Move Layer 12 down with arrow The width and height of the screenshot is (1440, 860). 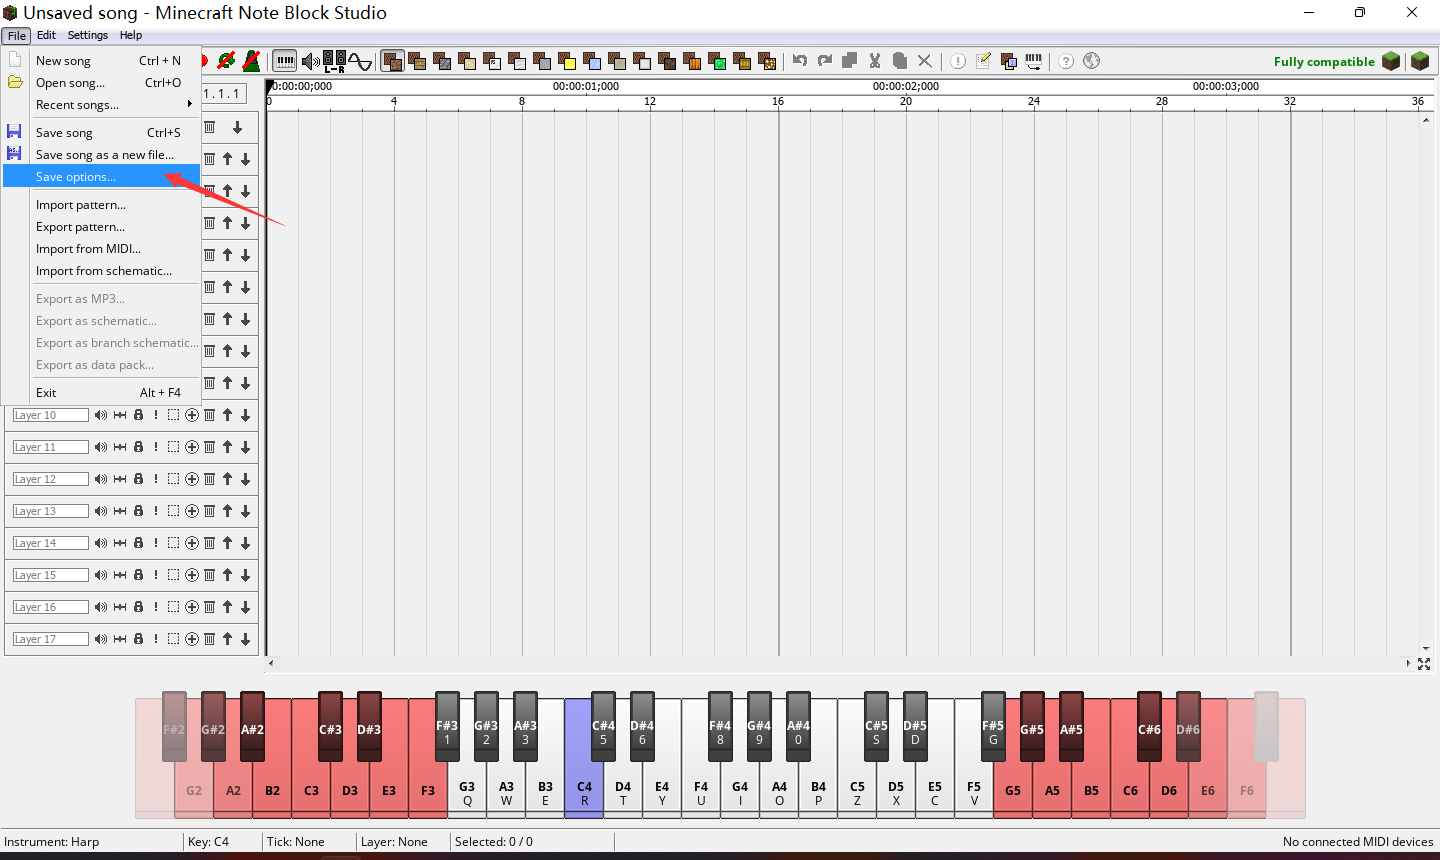point(245,479)
